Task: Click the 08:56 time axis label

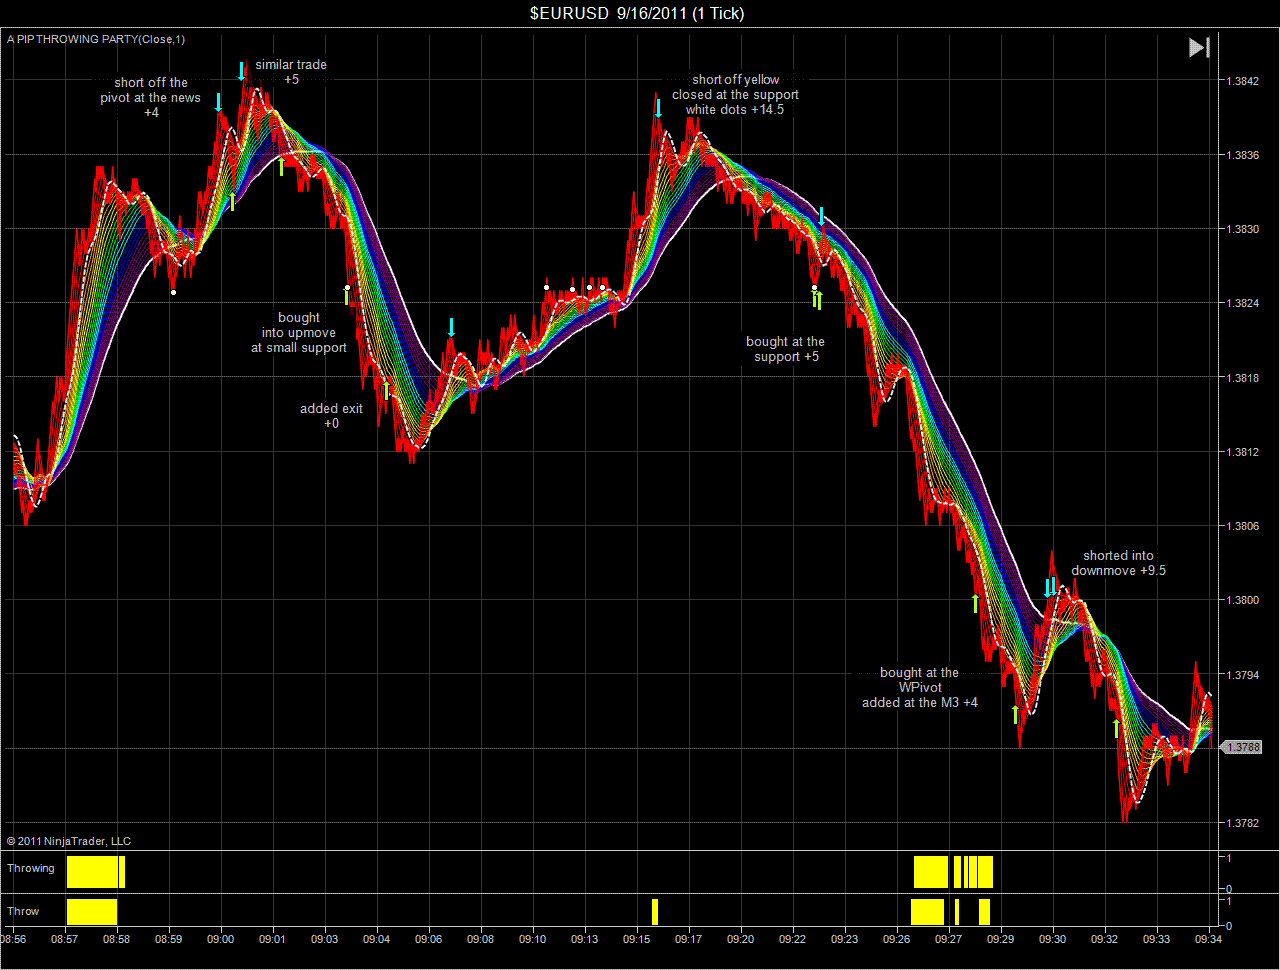Action: point(14,939)
